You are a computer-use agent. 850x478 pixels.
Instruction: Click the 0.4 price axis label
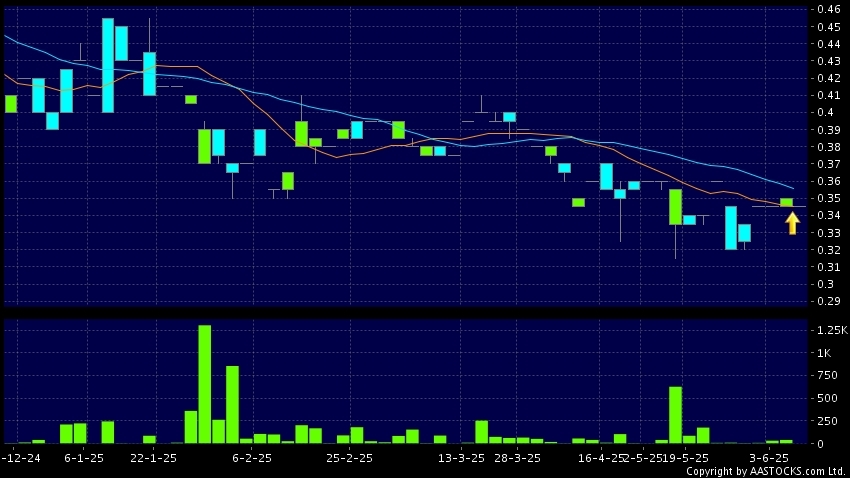tap(826, 112)
